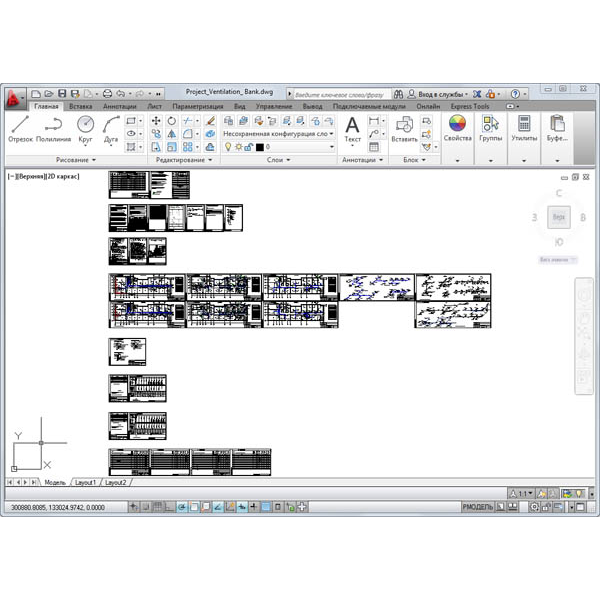Select the Полилиния polyline tool
600x600 pixels.
(53, 129)
